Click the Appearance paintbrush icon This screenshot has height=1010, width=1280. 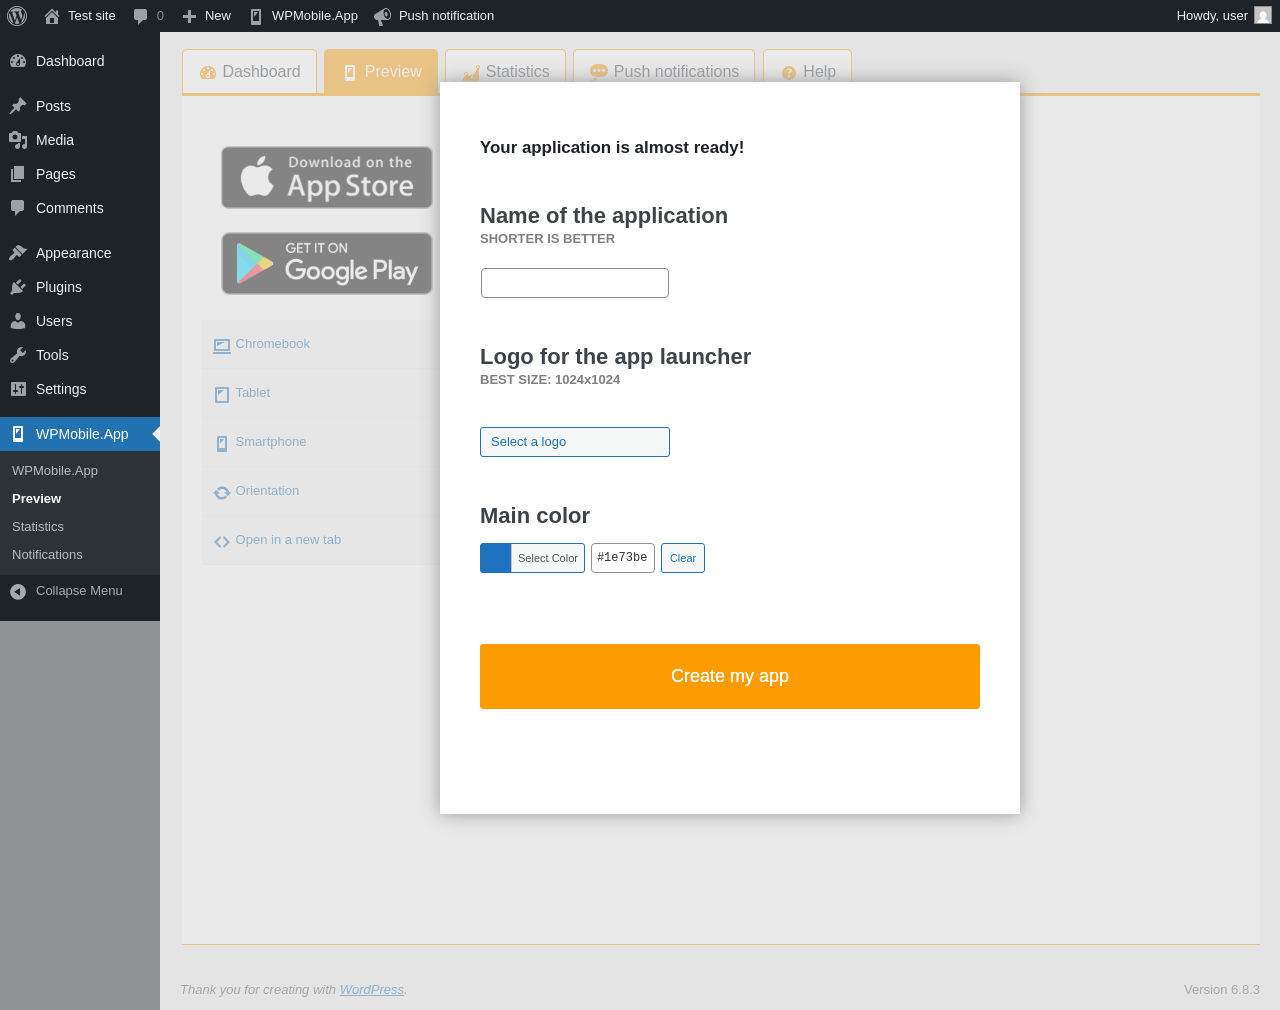(18, 253)
